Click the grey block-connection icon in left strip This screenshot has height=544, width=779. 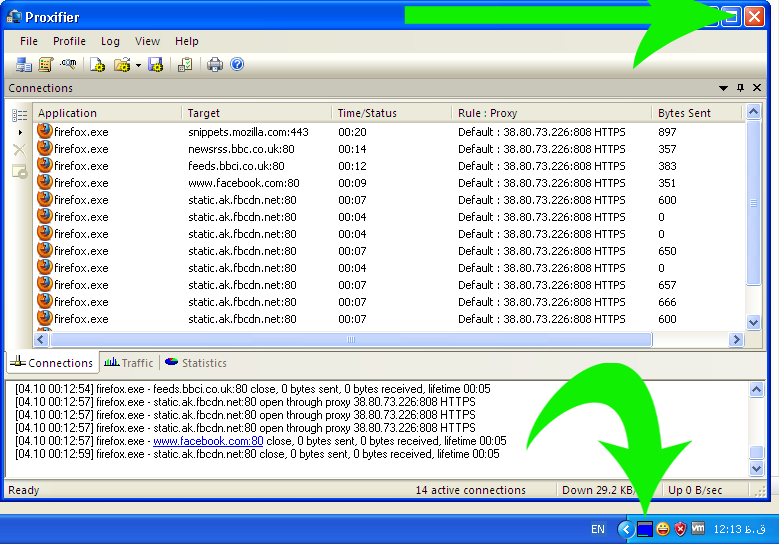[19, 171]
